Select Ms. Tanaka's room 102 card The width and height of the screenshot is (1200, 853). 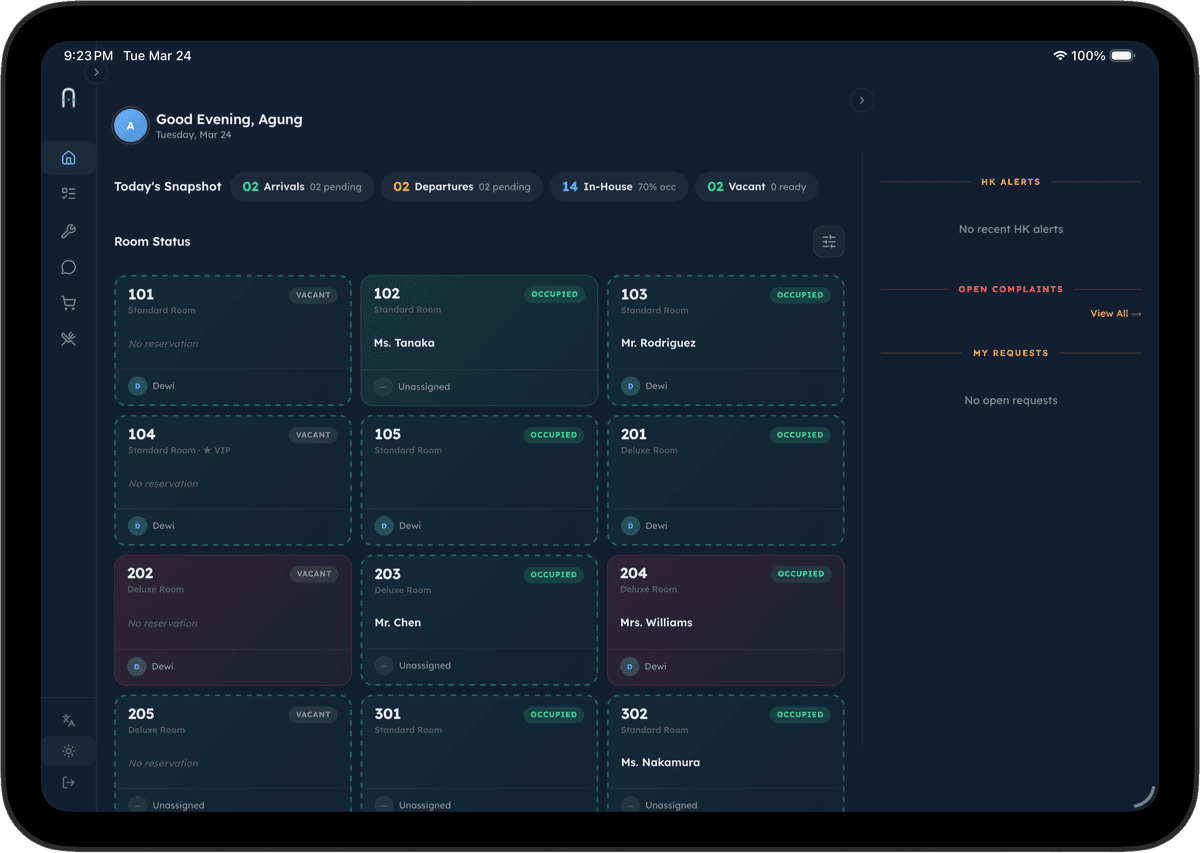tap(478, 340)
